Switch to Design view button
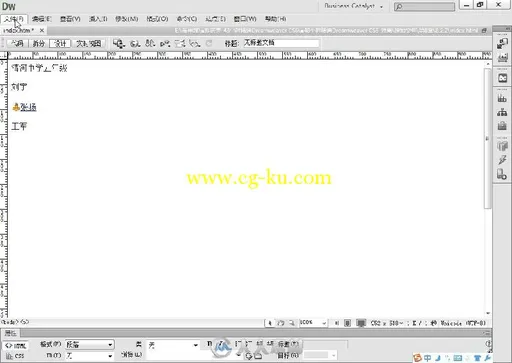This screenshot has width=512, height=363. coord(60,43)
